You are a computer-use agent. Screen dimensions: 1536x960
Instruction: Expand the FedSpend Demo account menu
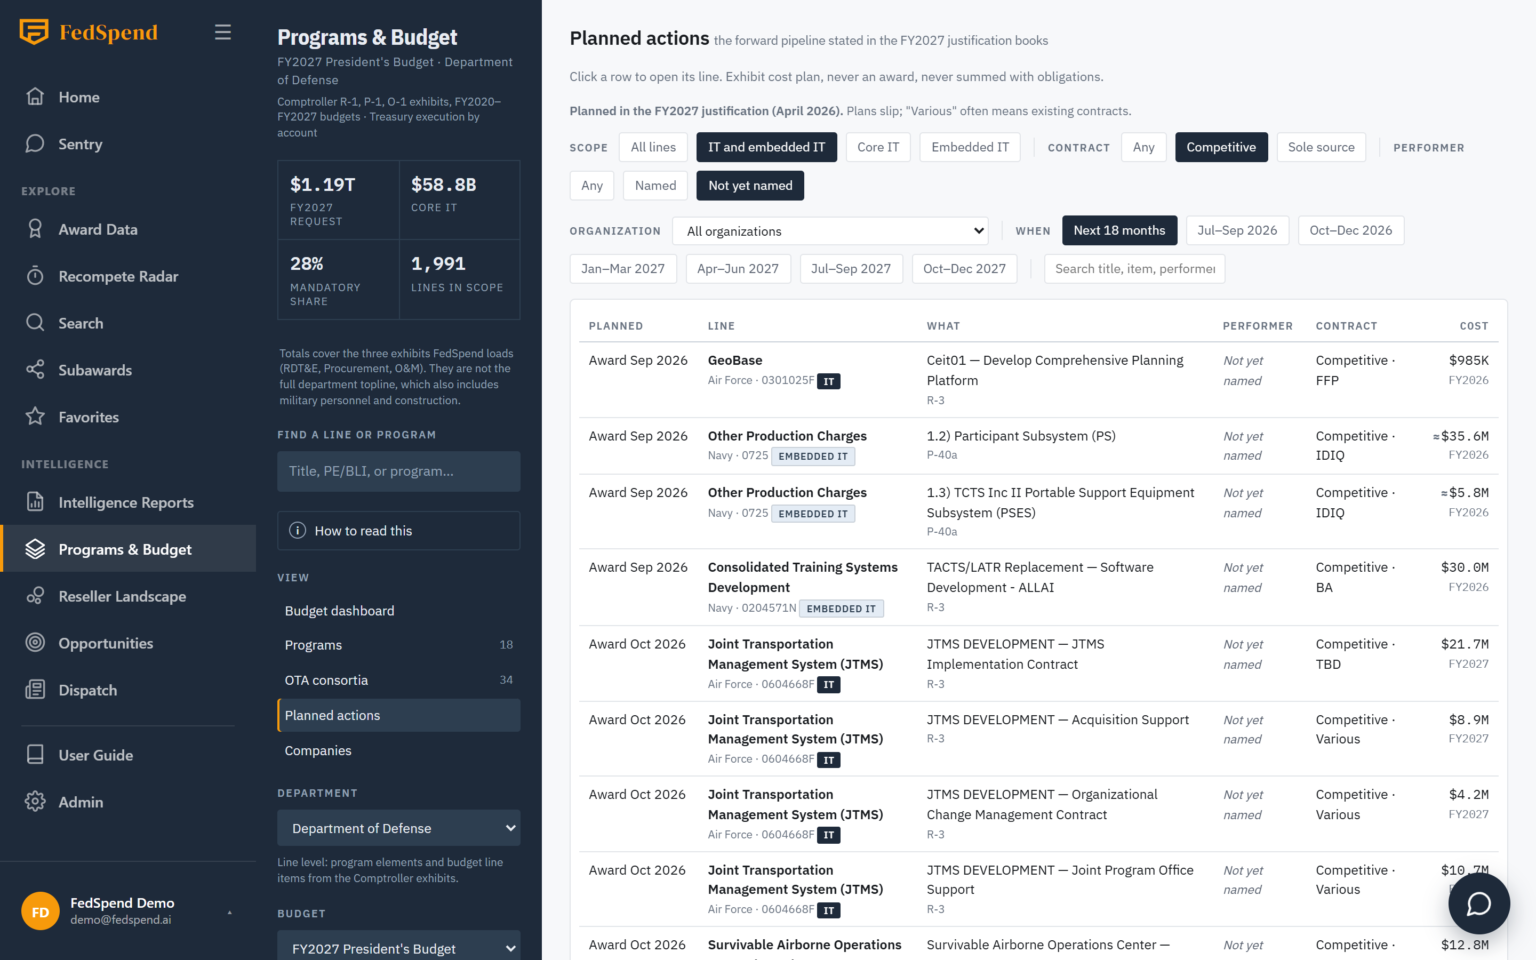[x=128, y=911]
